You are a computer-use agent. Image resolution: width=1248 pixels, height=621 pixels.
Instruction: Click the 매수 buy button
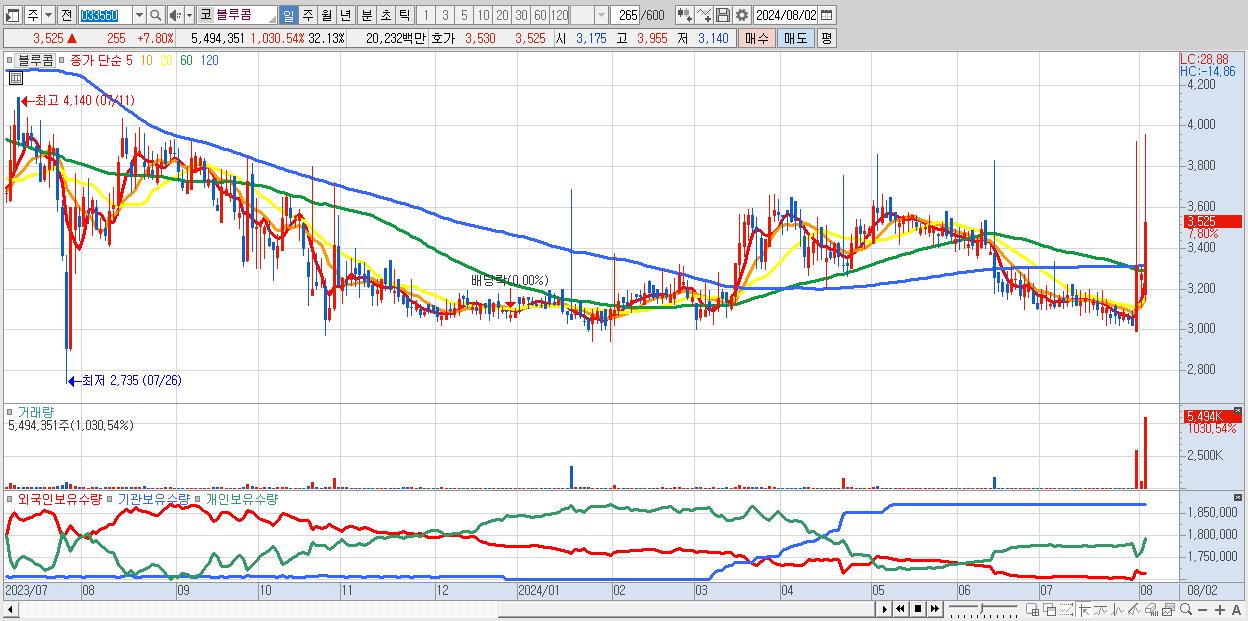(757, 38)
